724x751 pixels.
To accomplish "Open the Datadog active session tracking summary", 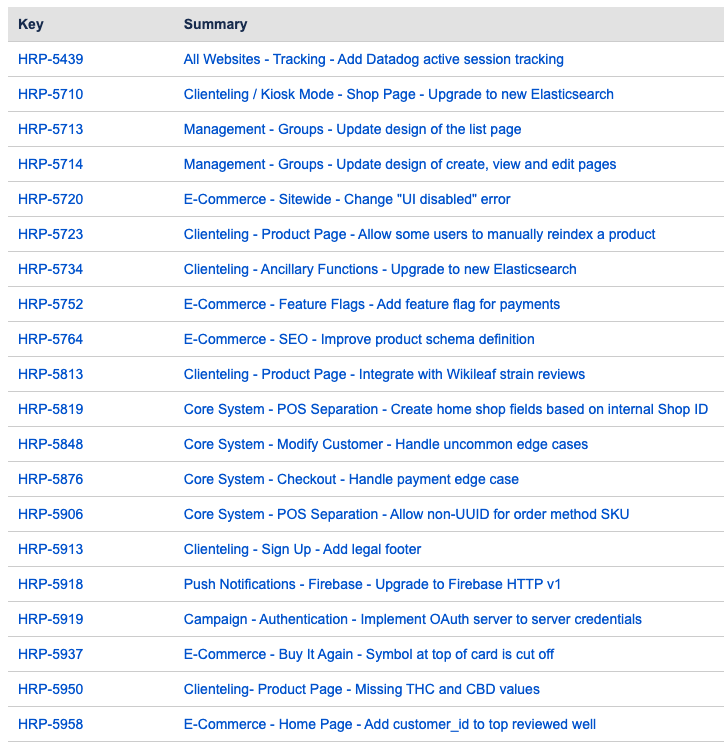I will point(373,59).
